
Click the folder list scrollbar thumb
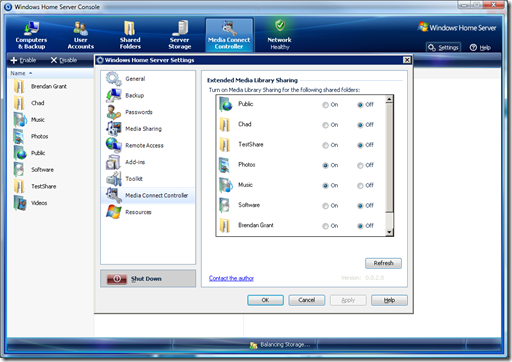389,157
